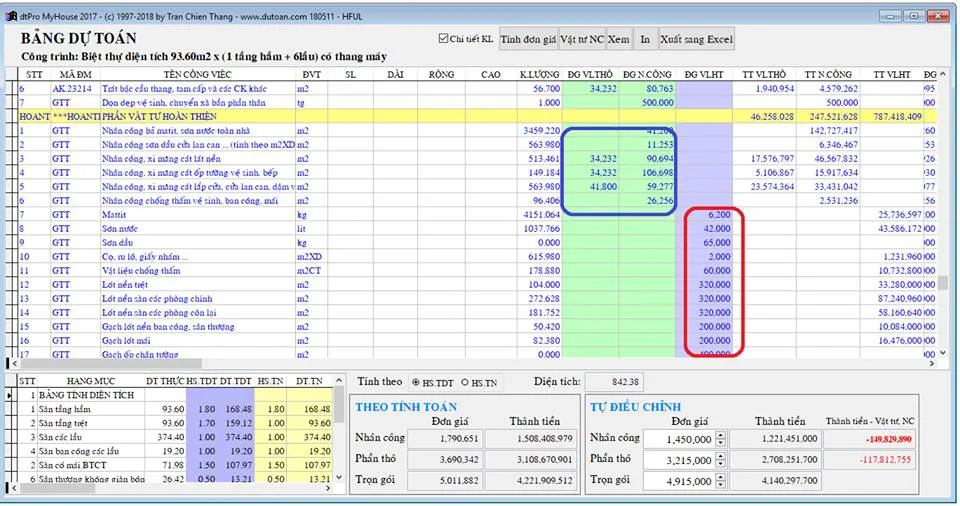Toggle the Chi tiết KL checkbox
This screenshot has height=506, width=960.
pos(444,39)
